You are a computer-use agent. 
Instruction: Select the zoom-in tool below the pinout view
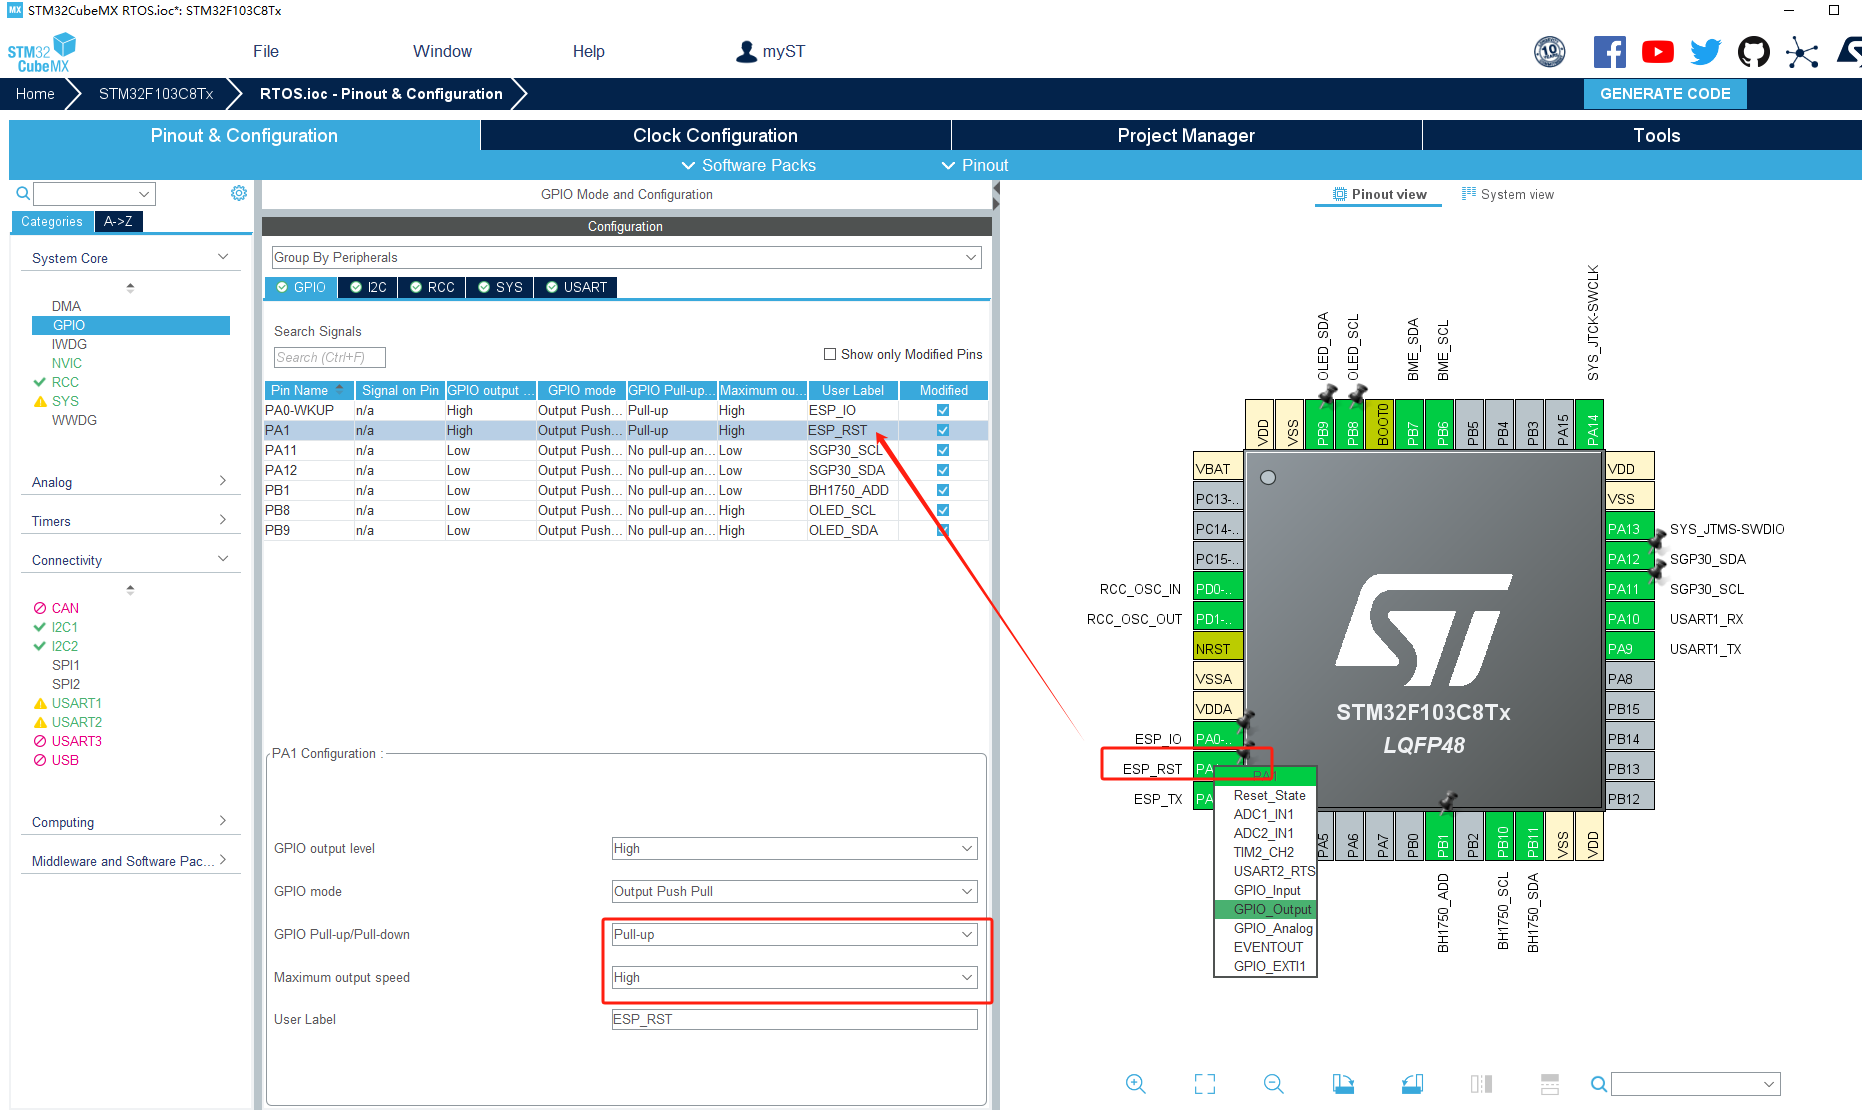pos(1135,1083)
